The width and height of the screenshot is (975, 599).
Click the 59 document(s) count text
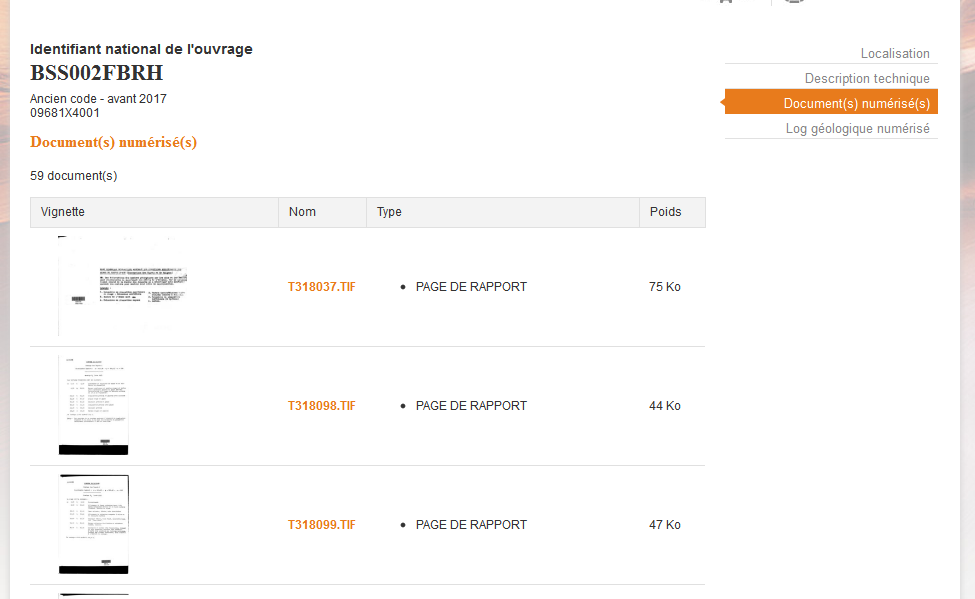(74, 176)
